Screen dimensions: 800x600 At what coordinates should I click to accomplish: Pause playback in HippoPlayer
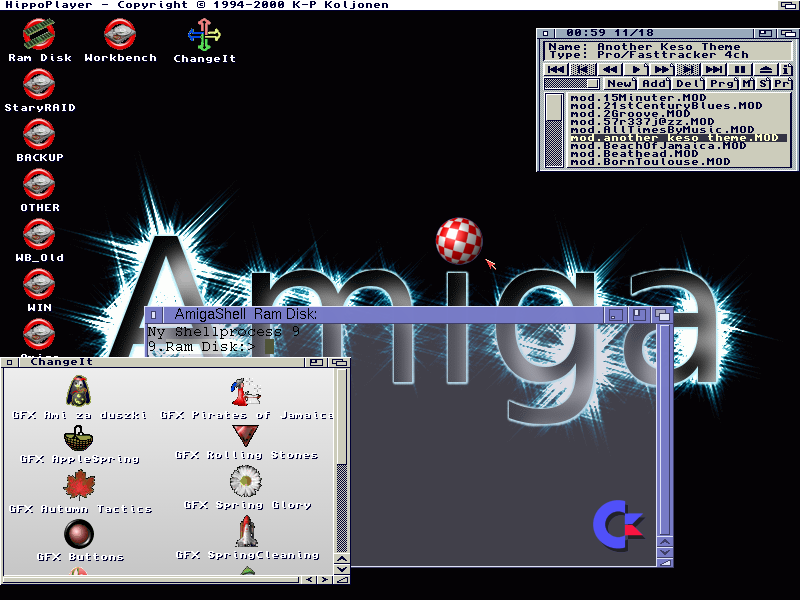click(740, 69)
